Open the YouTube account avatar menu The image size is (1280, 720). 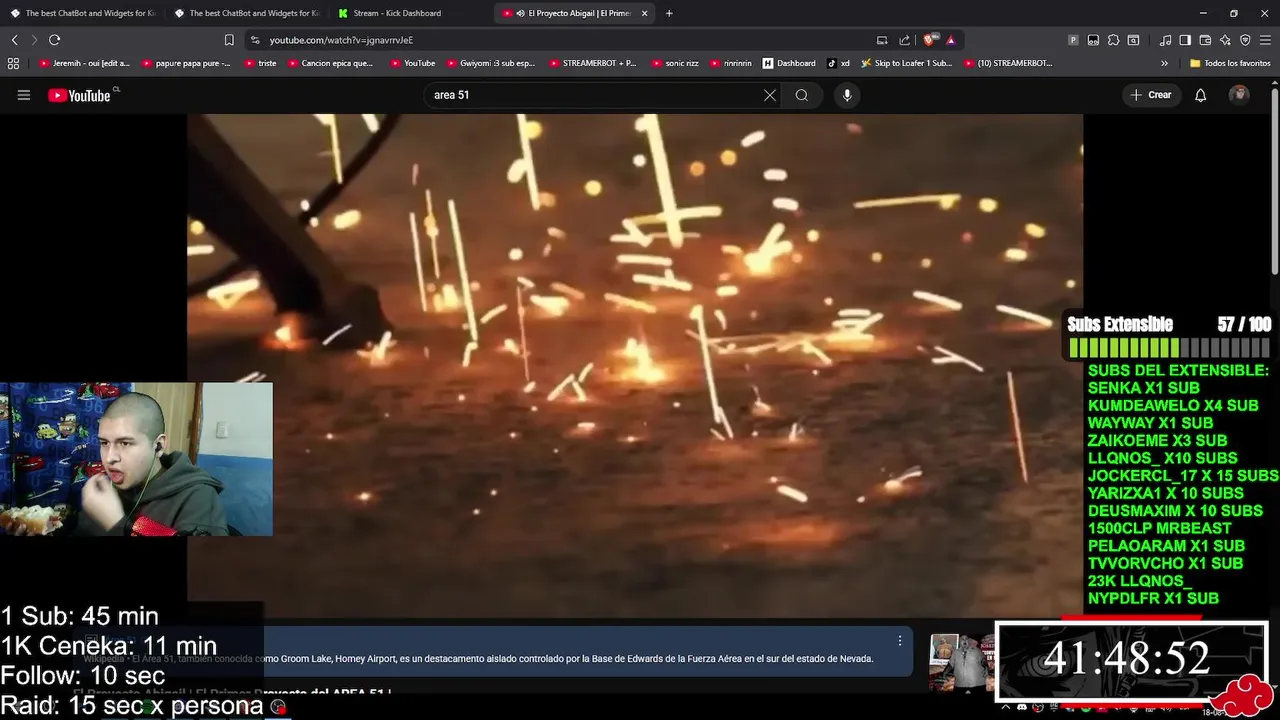pos(1239,95)
